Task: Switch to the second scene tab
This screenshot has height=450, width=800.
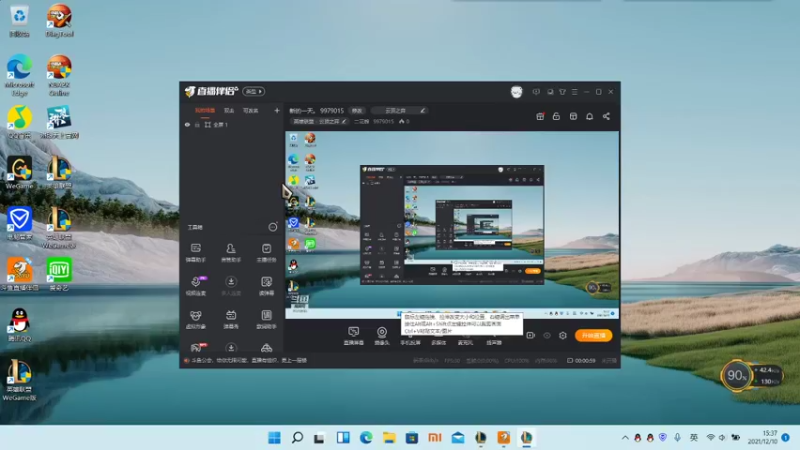Action: pyautogui.click(x=229, y=111)
